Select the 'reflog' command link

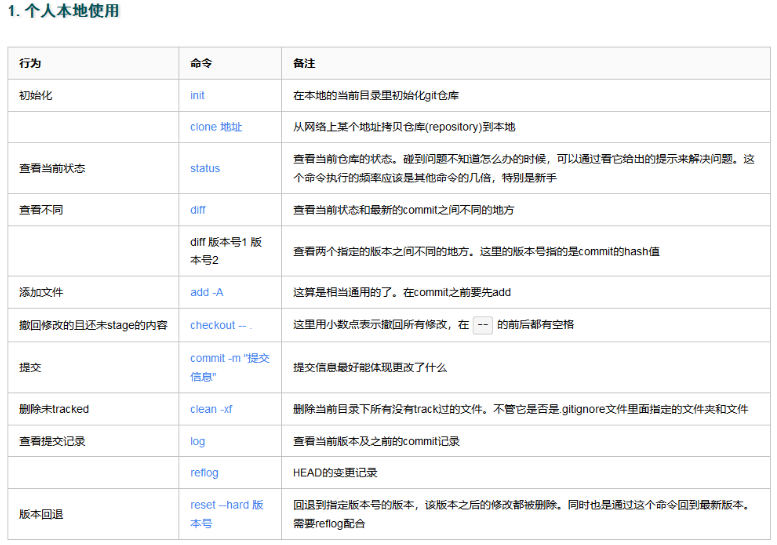(x=204, y=473)
